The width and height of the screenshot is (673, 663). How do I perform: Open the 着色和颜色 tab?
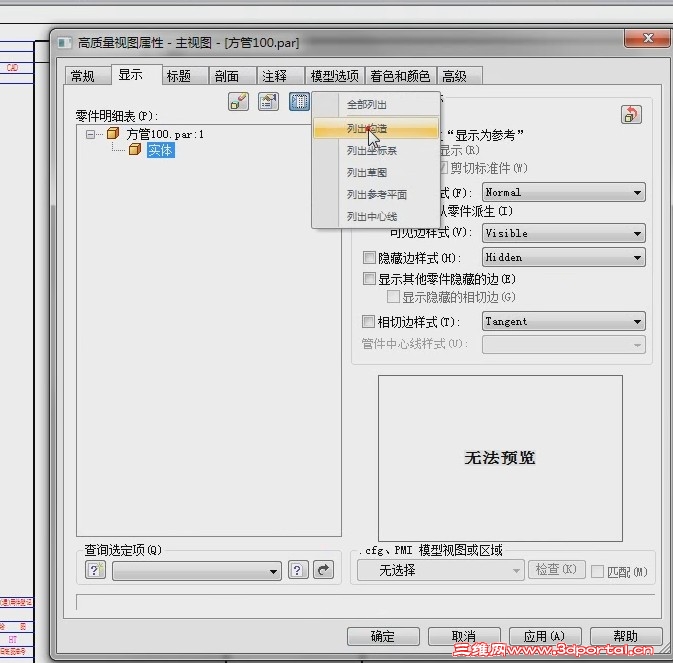400,76
